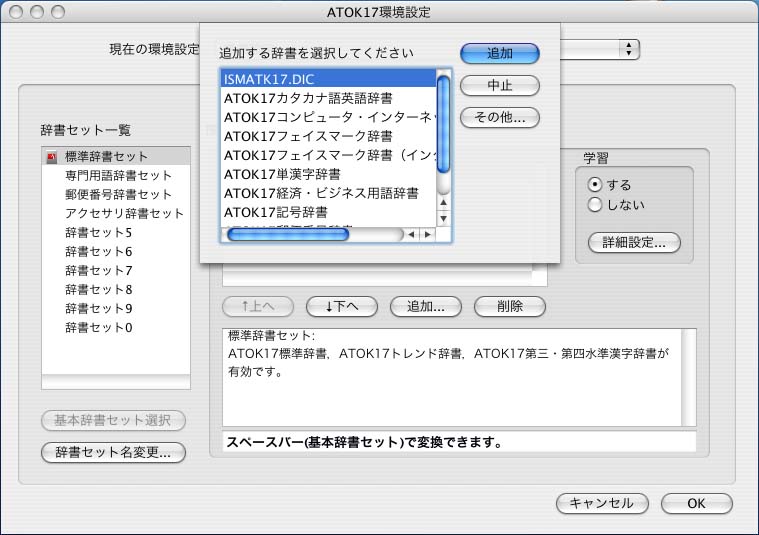Select 辞書セット6
759x535 pixels.
(x=116, y=251)
